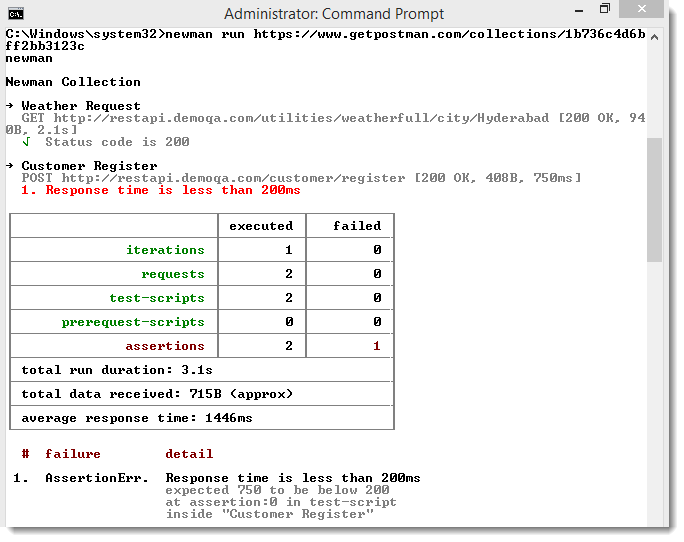Click the green check mark passing test
The width and height of the screenshot is (684, 542).
(26, 141)
